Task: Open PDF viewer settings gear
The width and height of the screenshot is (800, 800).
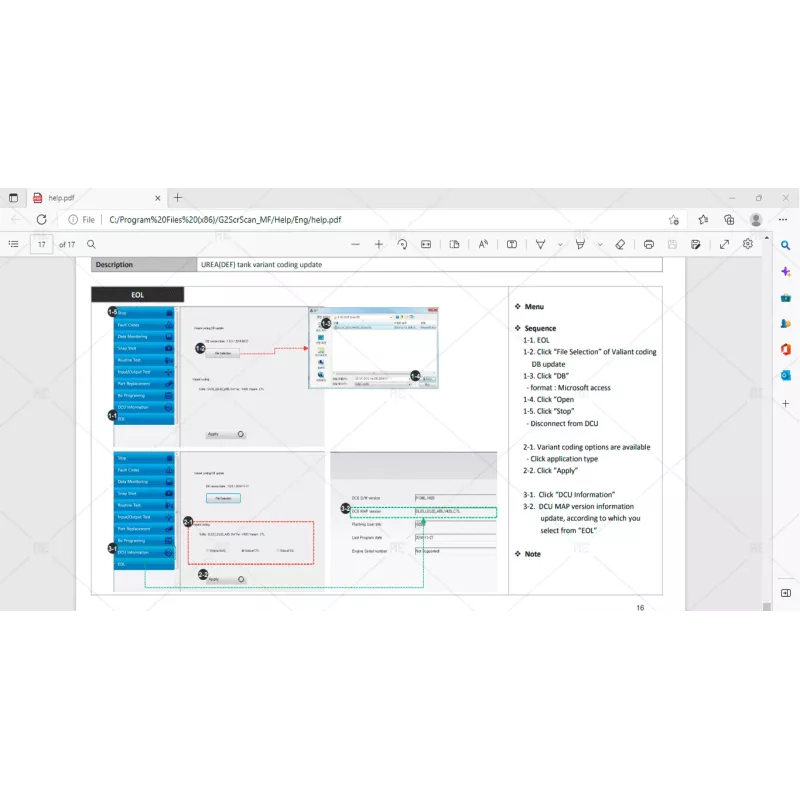Action: pyautogui.click(x=747, y=244)
